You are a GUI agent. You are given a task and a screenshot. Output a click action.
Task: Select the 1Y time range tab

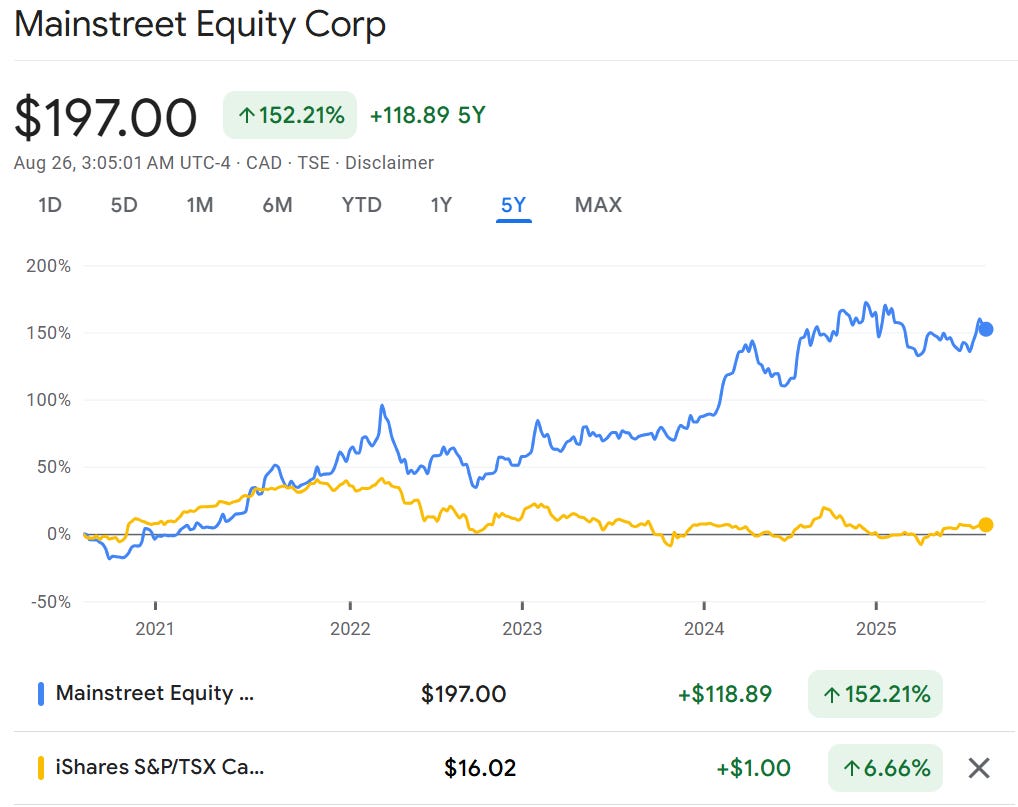(441, 205)
